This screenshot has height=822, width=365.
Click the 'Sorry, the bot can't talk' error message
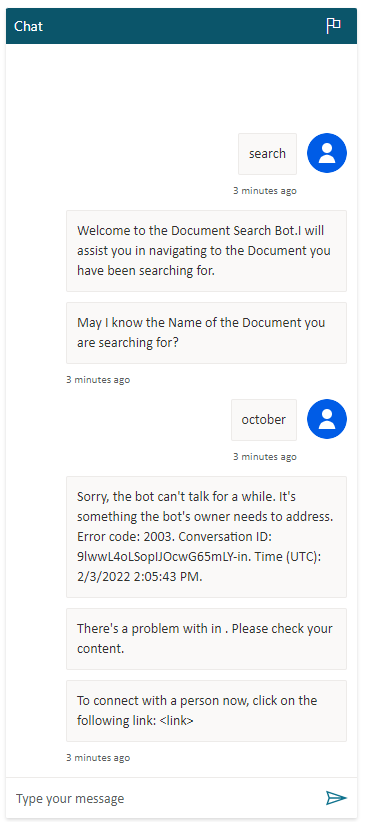click(206, 537)
